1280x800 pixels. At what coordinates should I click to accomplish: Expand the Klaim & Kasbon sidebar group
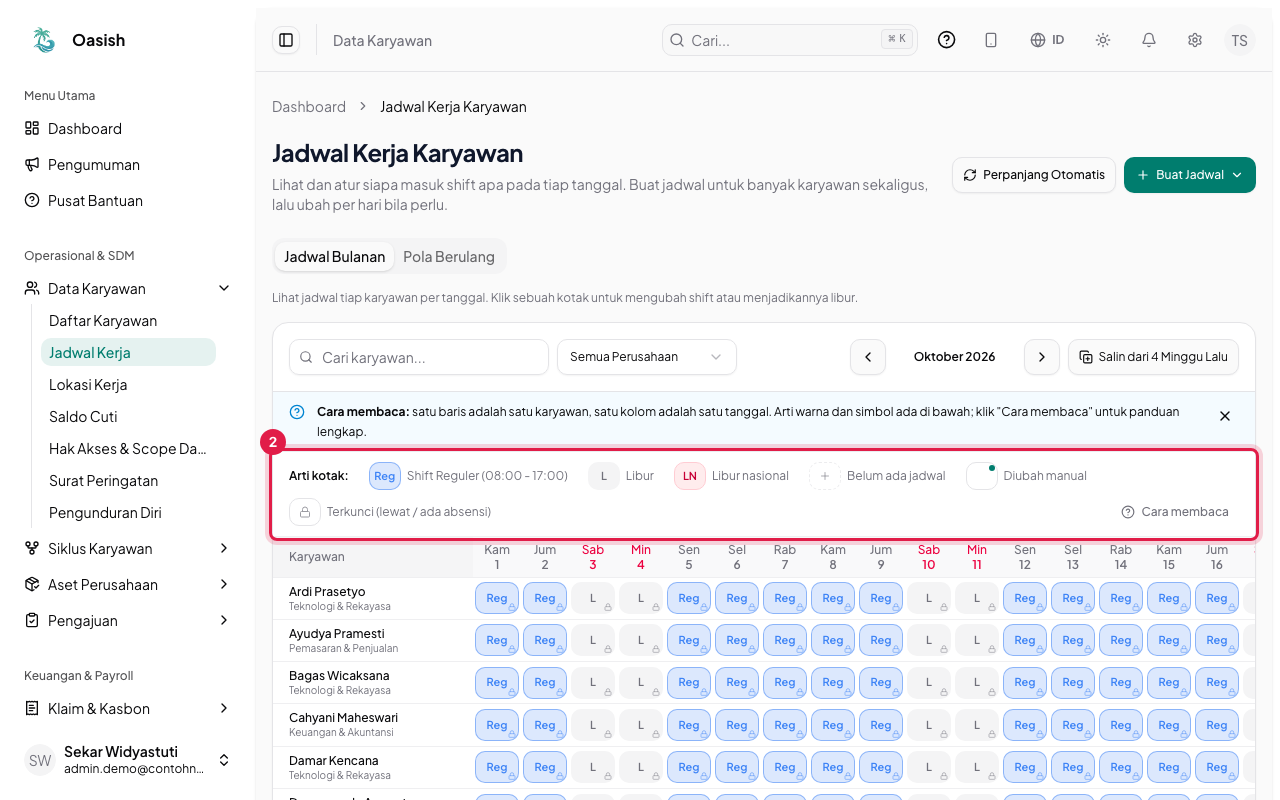click(x=128, y=709)
